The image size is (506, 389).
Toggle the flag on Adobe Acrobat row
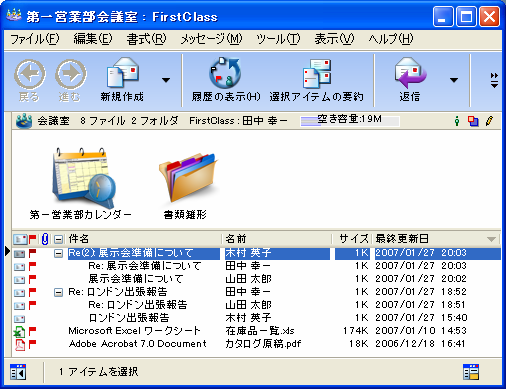(x=32, y=344)
